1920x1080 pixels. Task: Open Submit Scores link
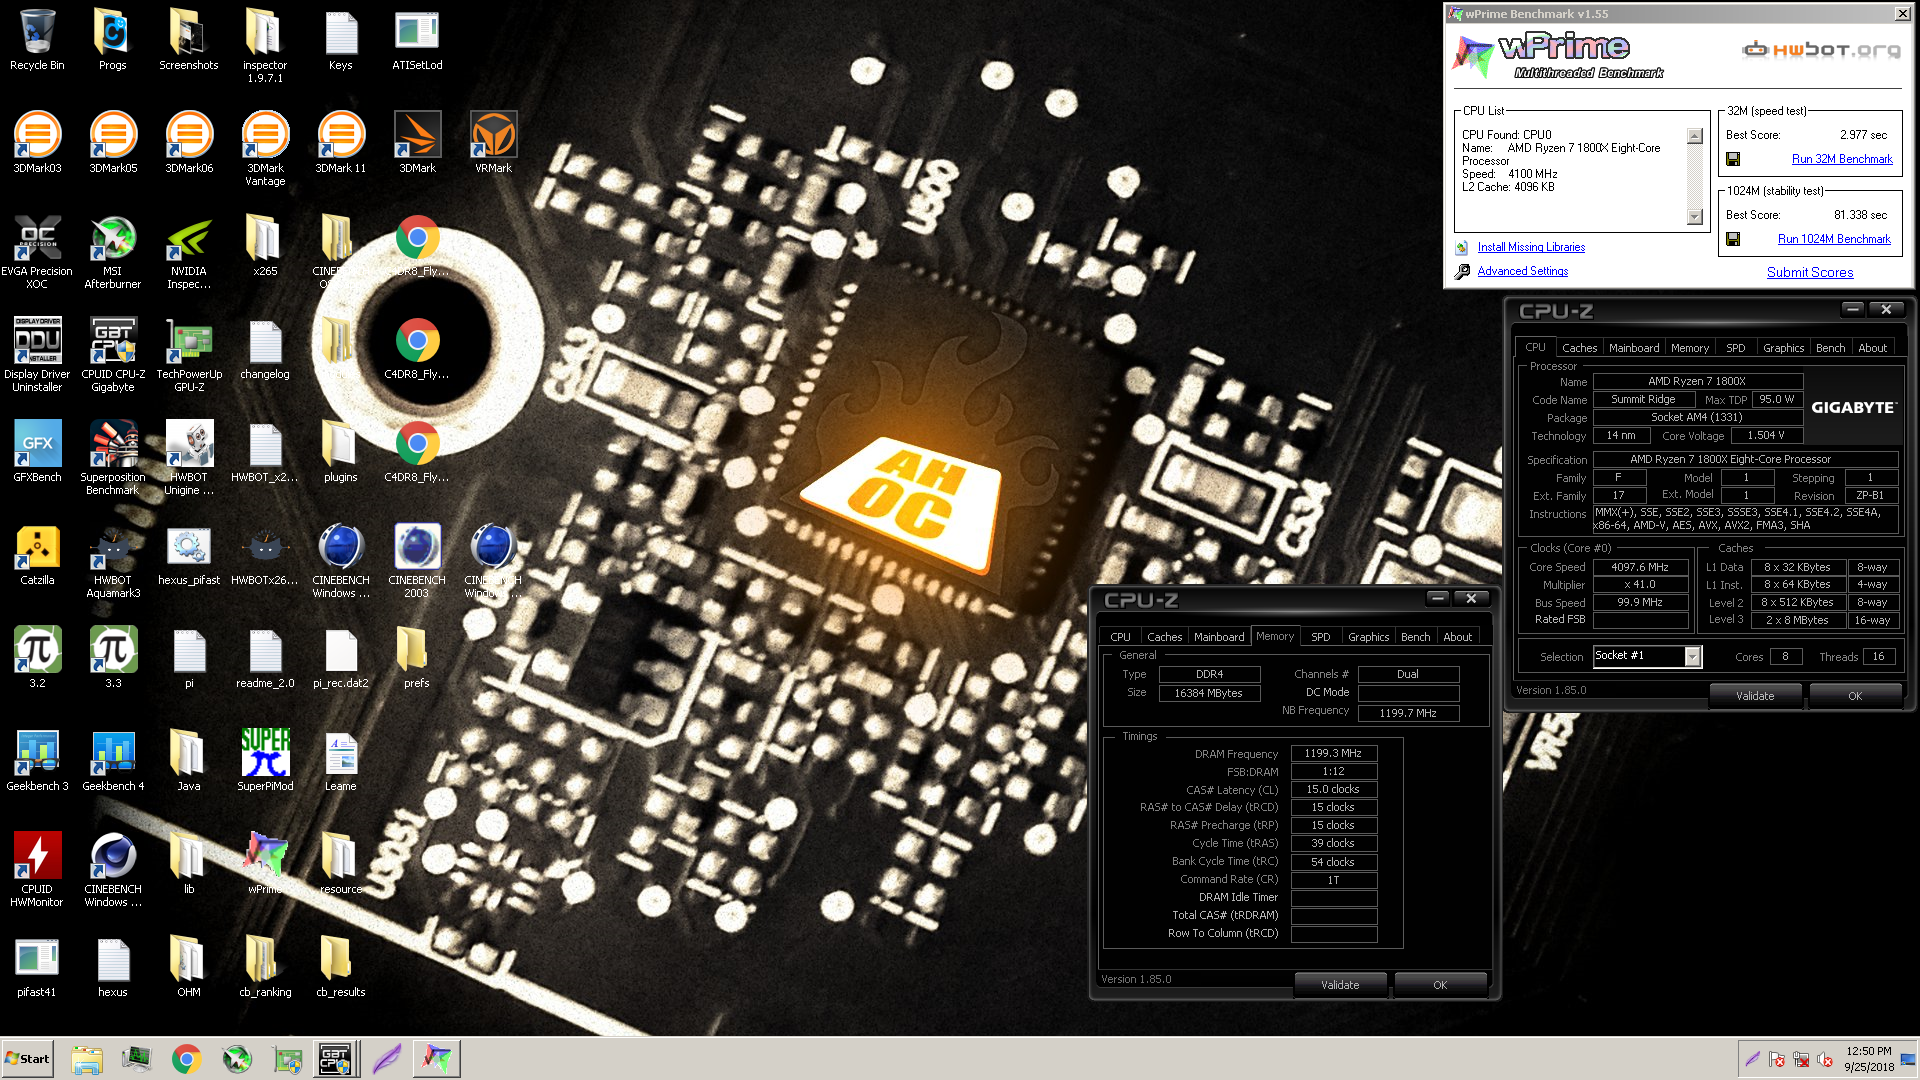coord(1810,272)
